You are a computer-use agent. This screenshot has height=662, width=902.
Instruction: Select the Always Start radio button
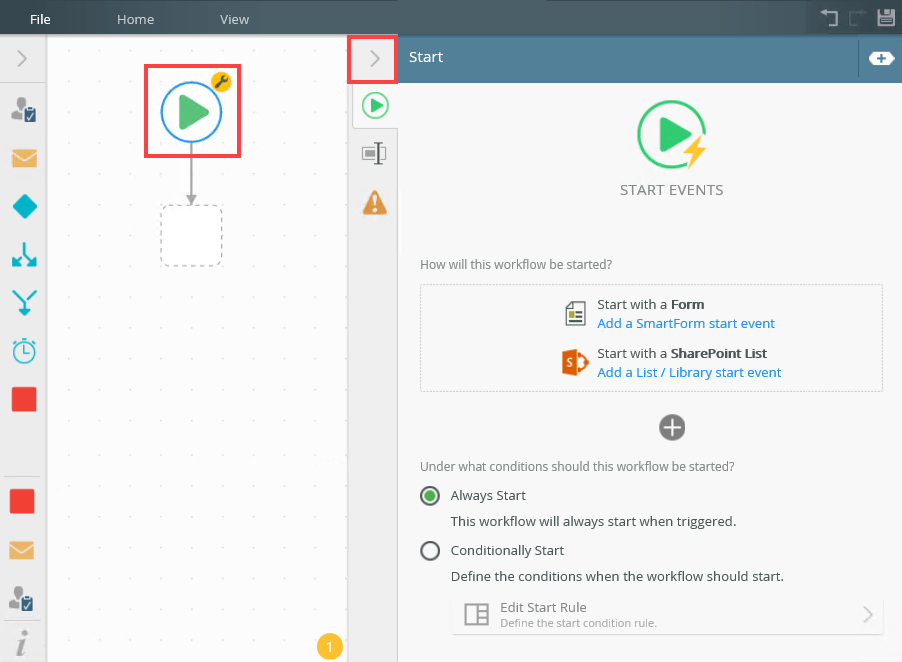430,496
